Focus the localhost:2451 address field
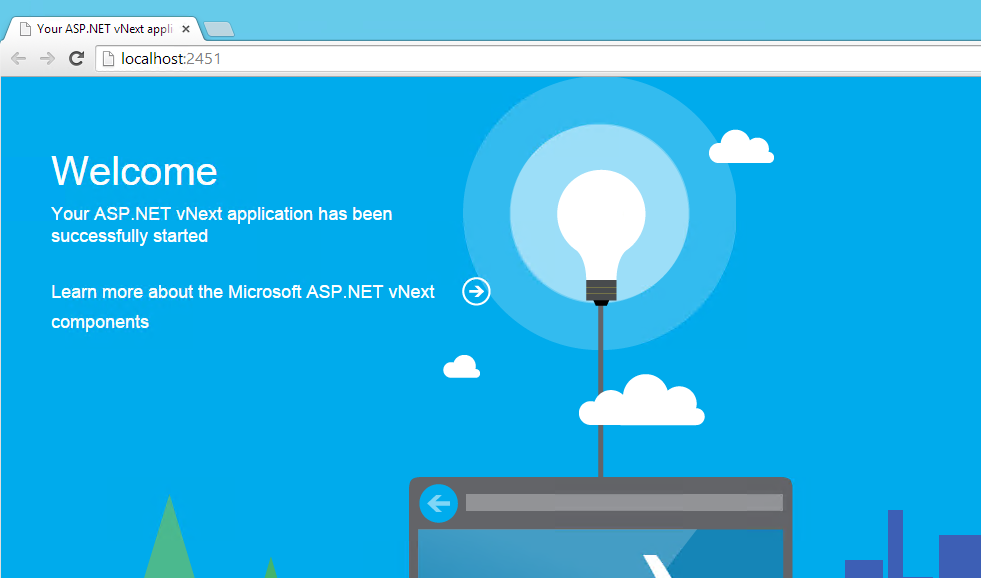The image size is (981, 578). [x=538, y=59]
